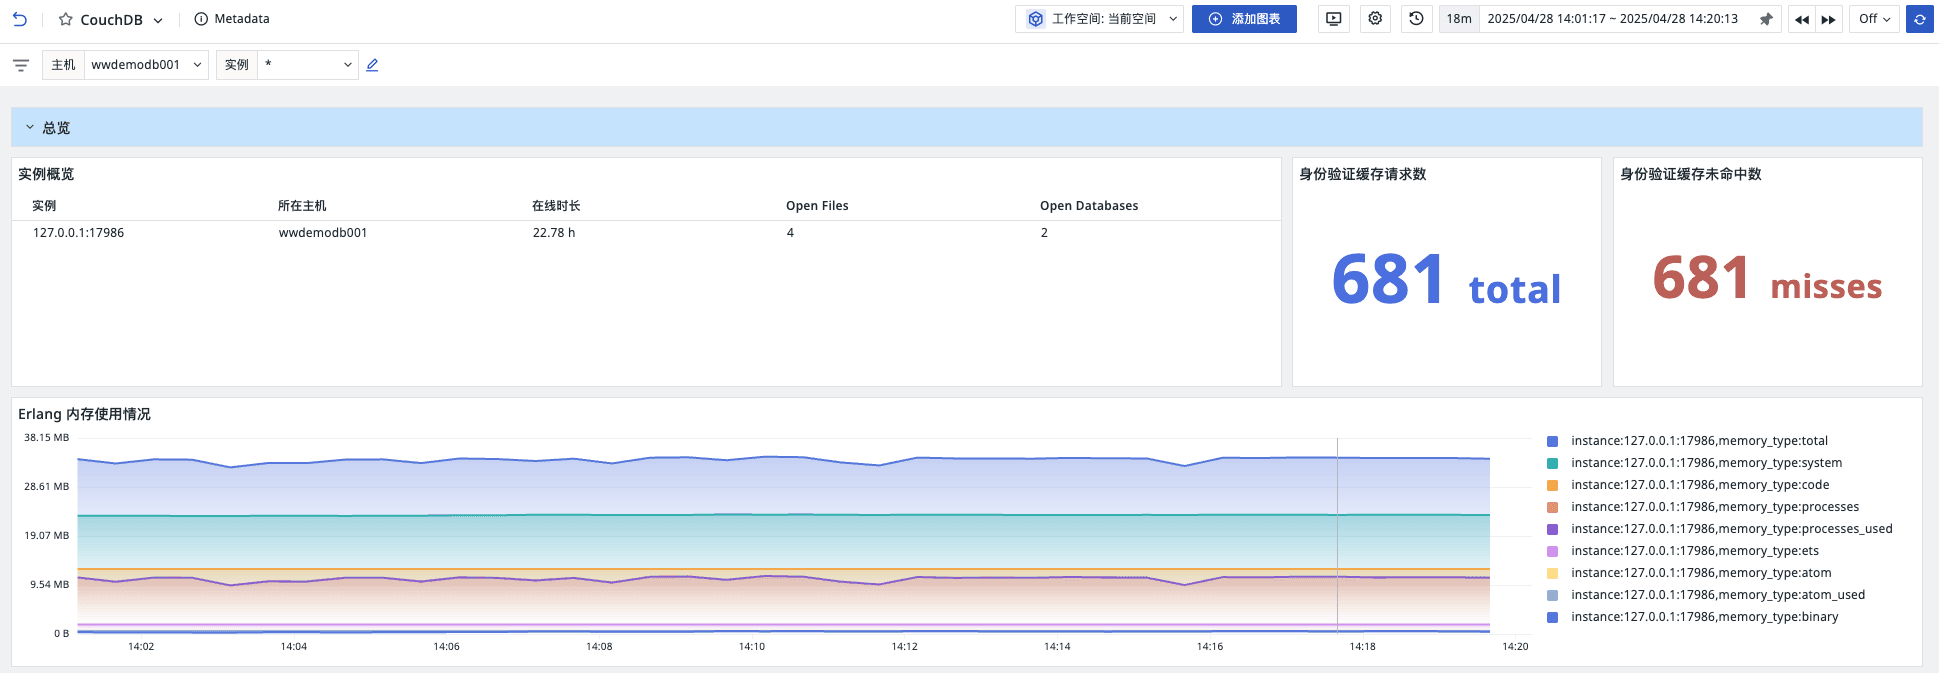Click the uptime column header
The image size is (1939, 673).
click(x=556, y=206)
